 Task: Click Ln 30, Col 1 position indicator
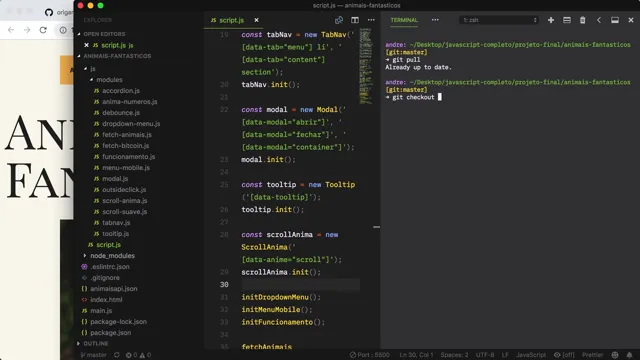pyautogui.click(x=416, y=355)
